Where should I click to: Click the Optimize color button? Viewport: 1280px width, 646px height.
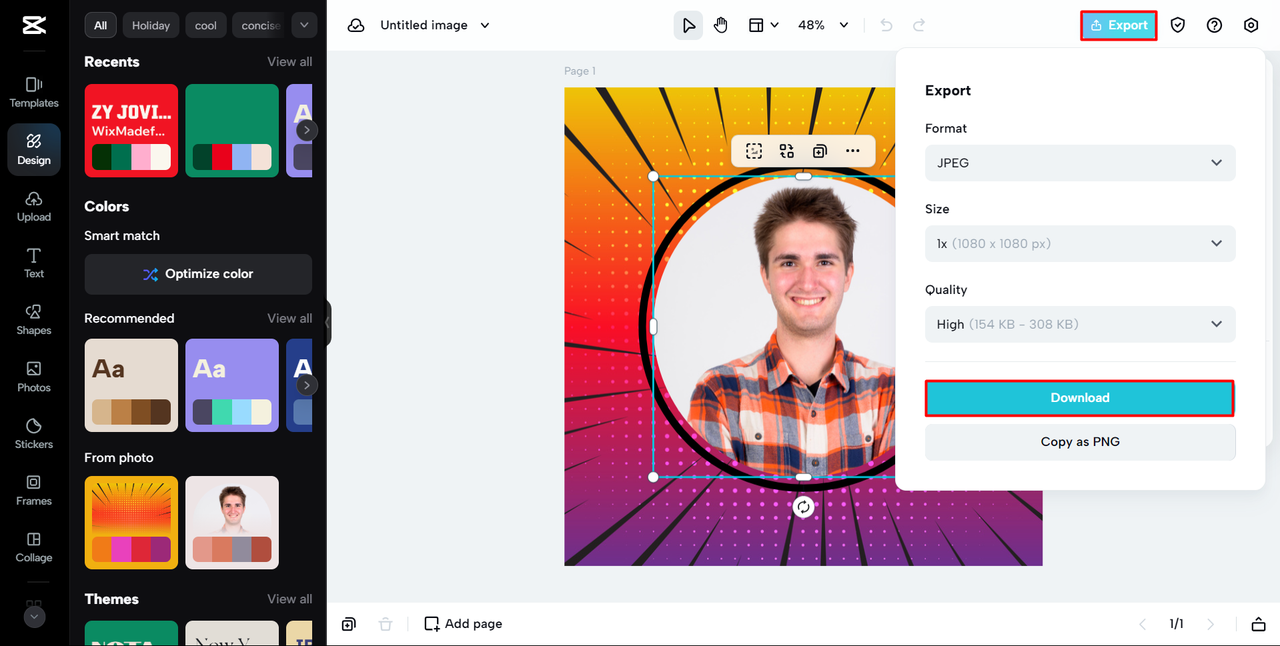[x=198, y=274]
